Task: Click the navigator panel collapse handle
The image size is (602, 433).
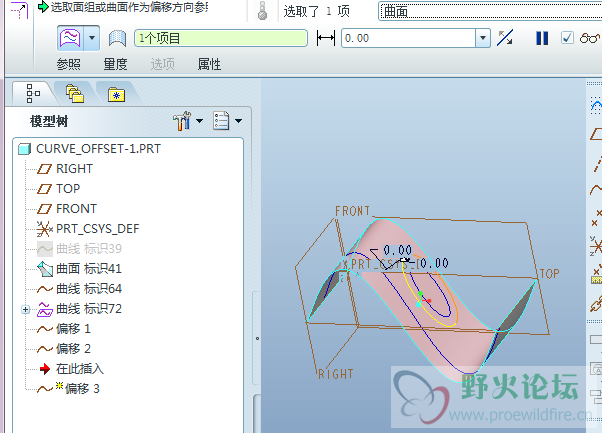Action: click(257, 338)
